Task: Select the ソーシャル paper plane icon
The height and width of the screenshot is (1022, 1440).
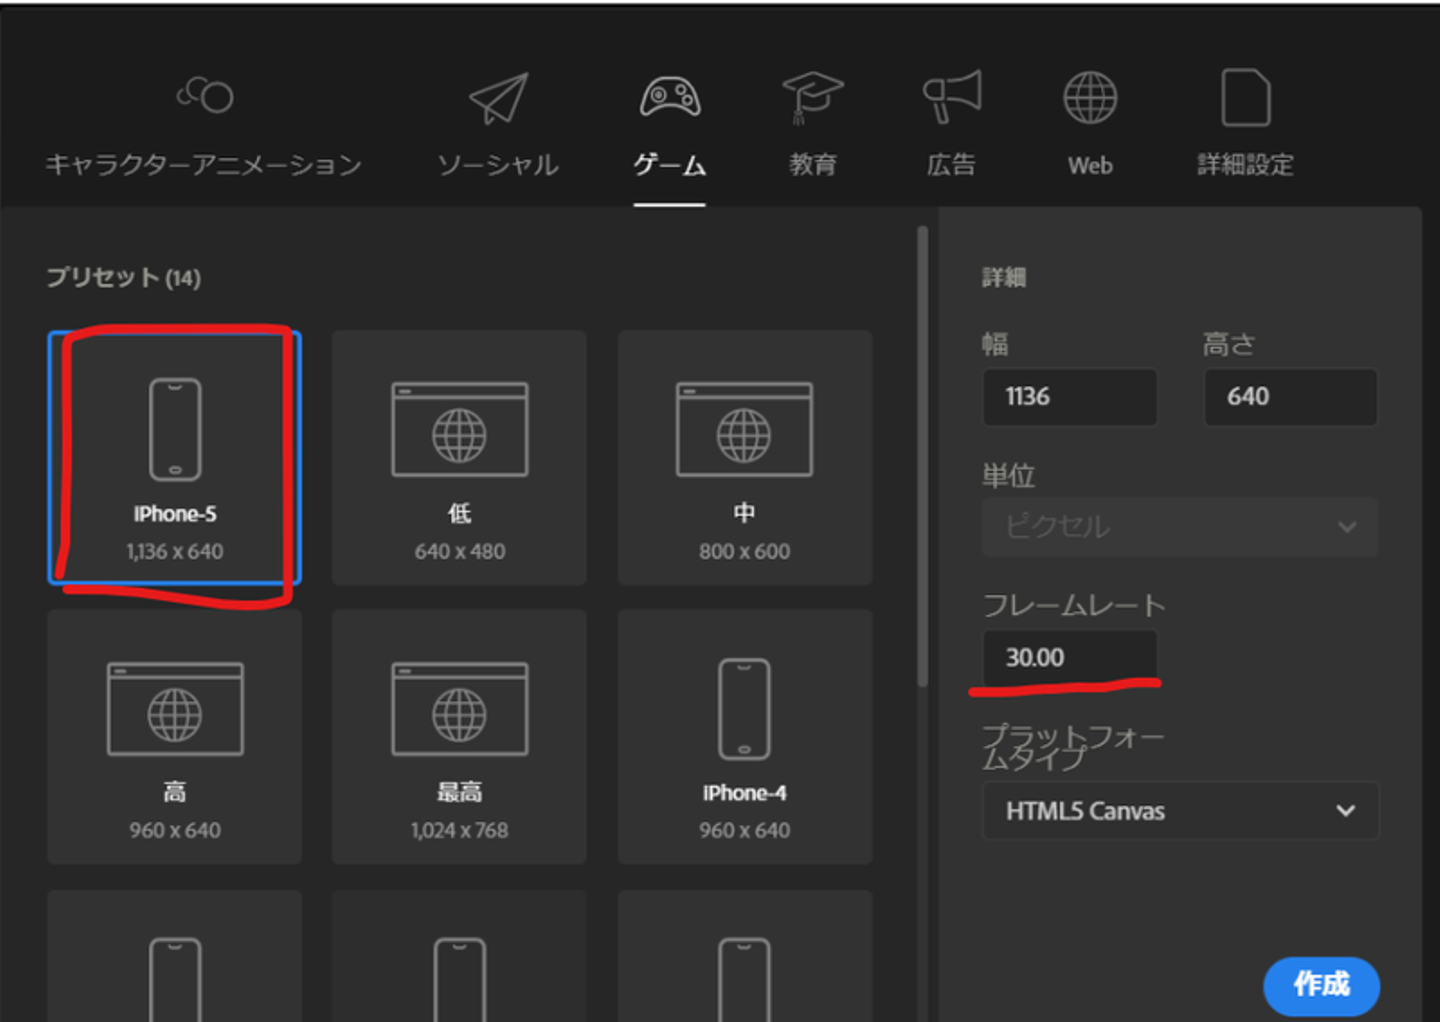Action: (x=498, y=98)
